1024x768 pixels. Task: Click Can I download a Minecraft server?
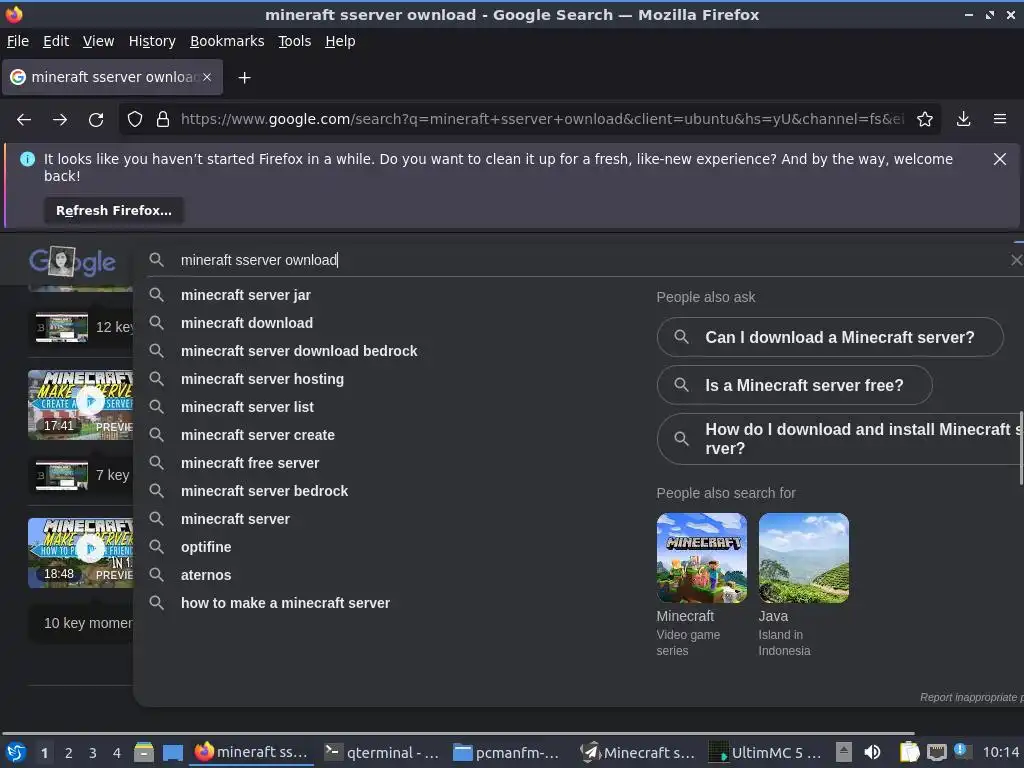830,338
